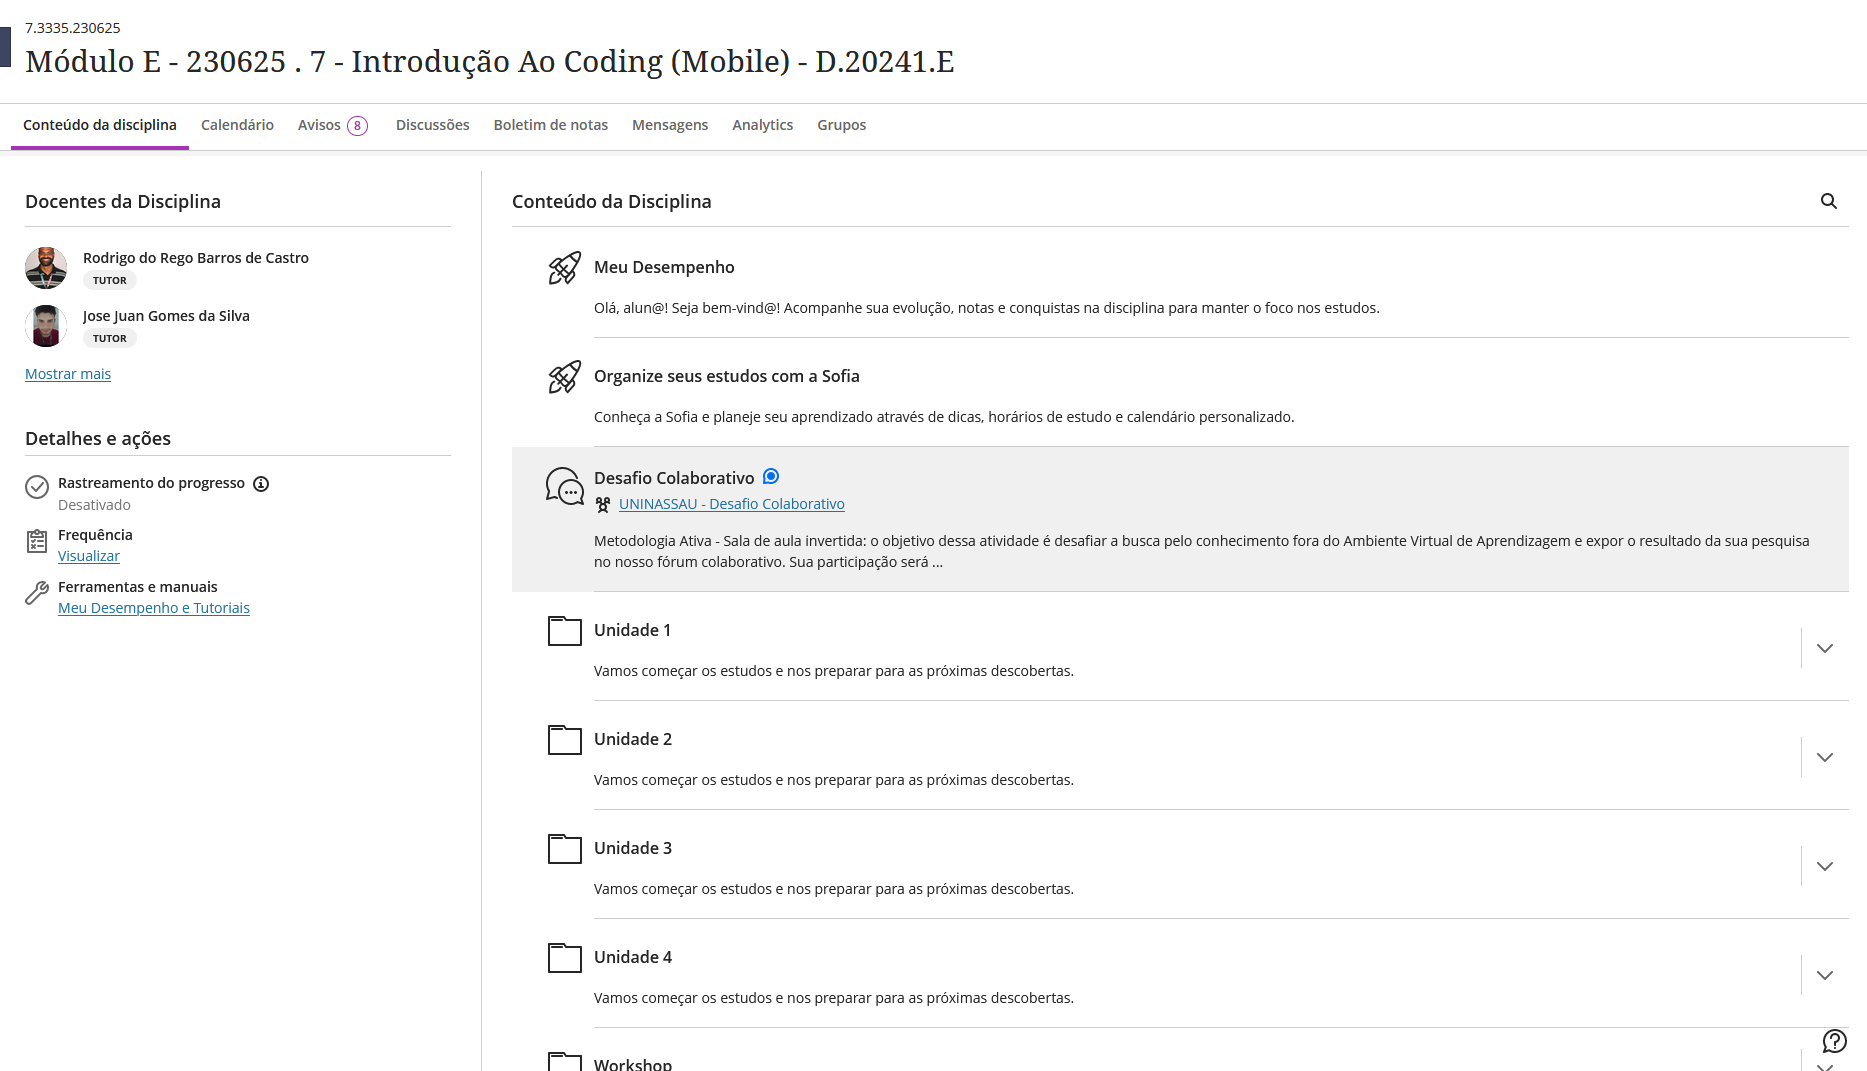1867x1071 pixels.
Task: Expand the Unidade 4 folder chevron
Action: tap(1824, 975)
